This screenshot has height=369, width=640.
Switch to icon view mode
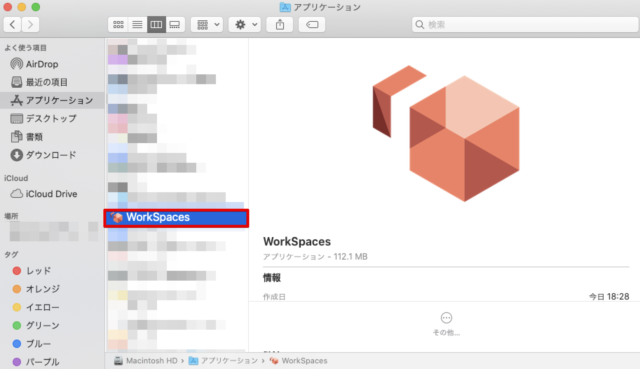tap(118, 25)
